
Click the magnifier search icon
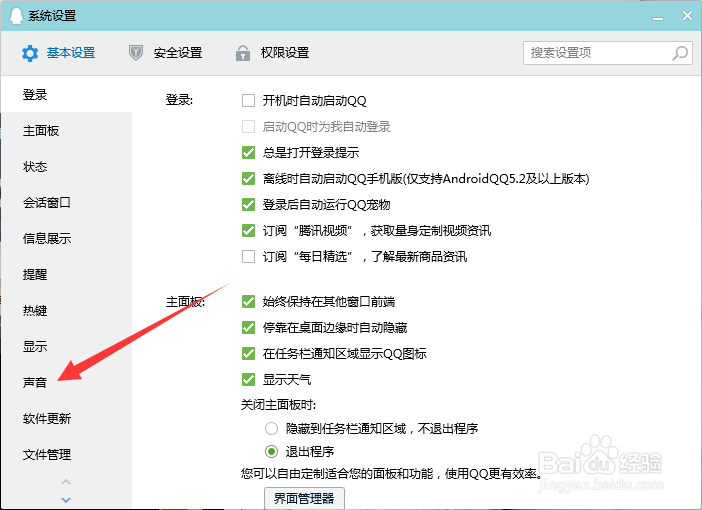point(680,53)
